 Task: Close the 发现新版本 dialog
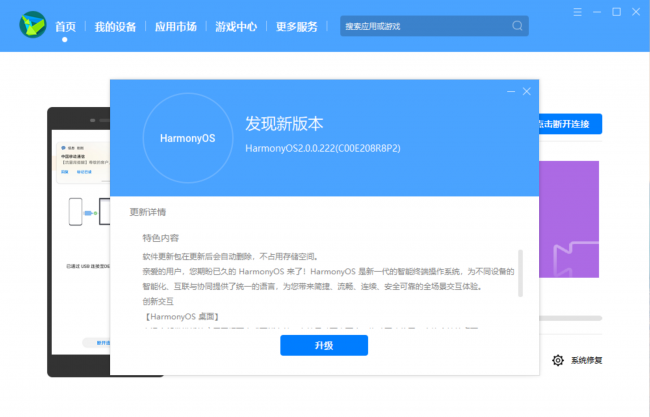(x=526, y=92)
